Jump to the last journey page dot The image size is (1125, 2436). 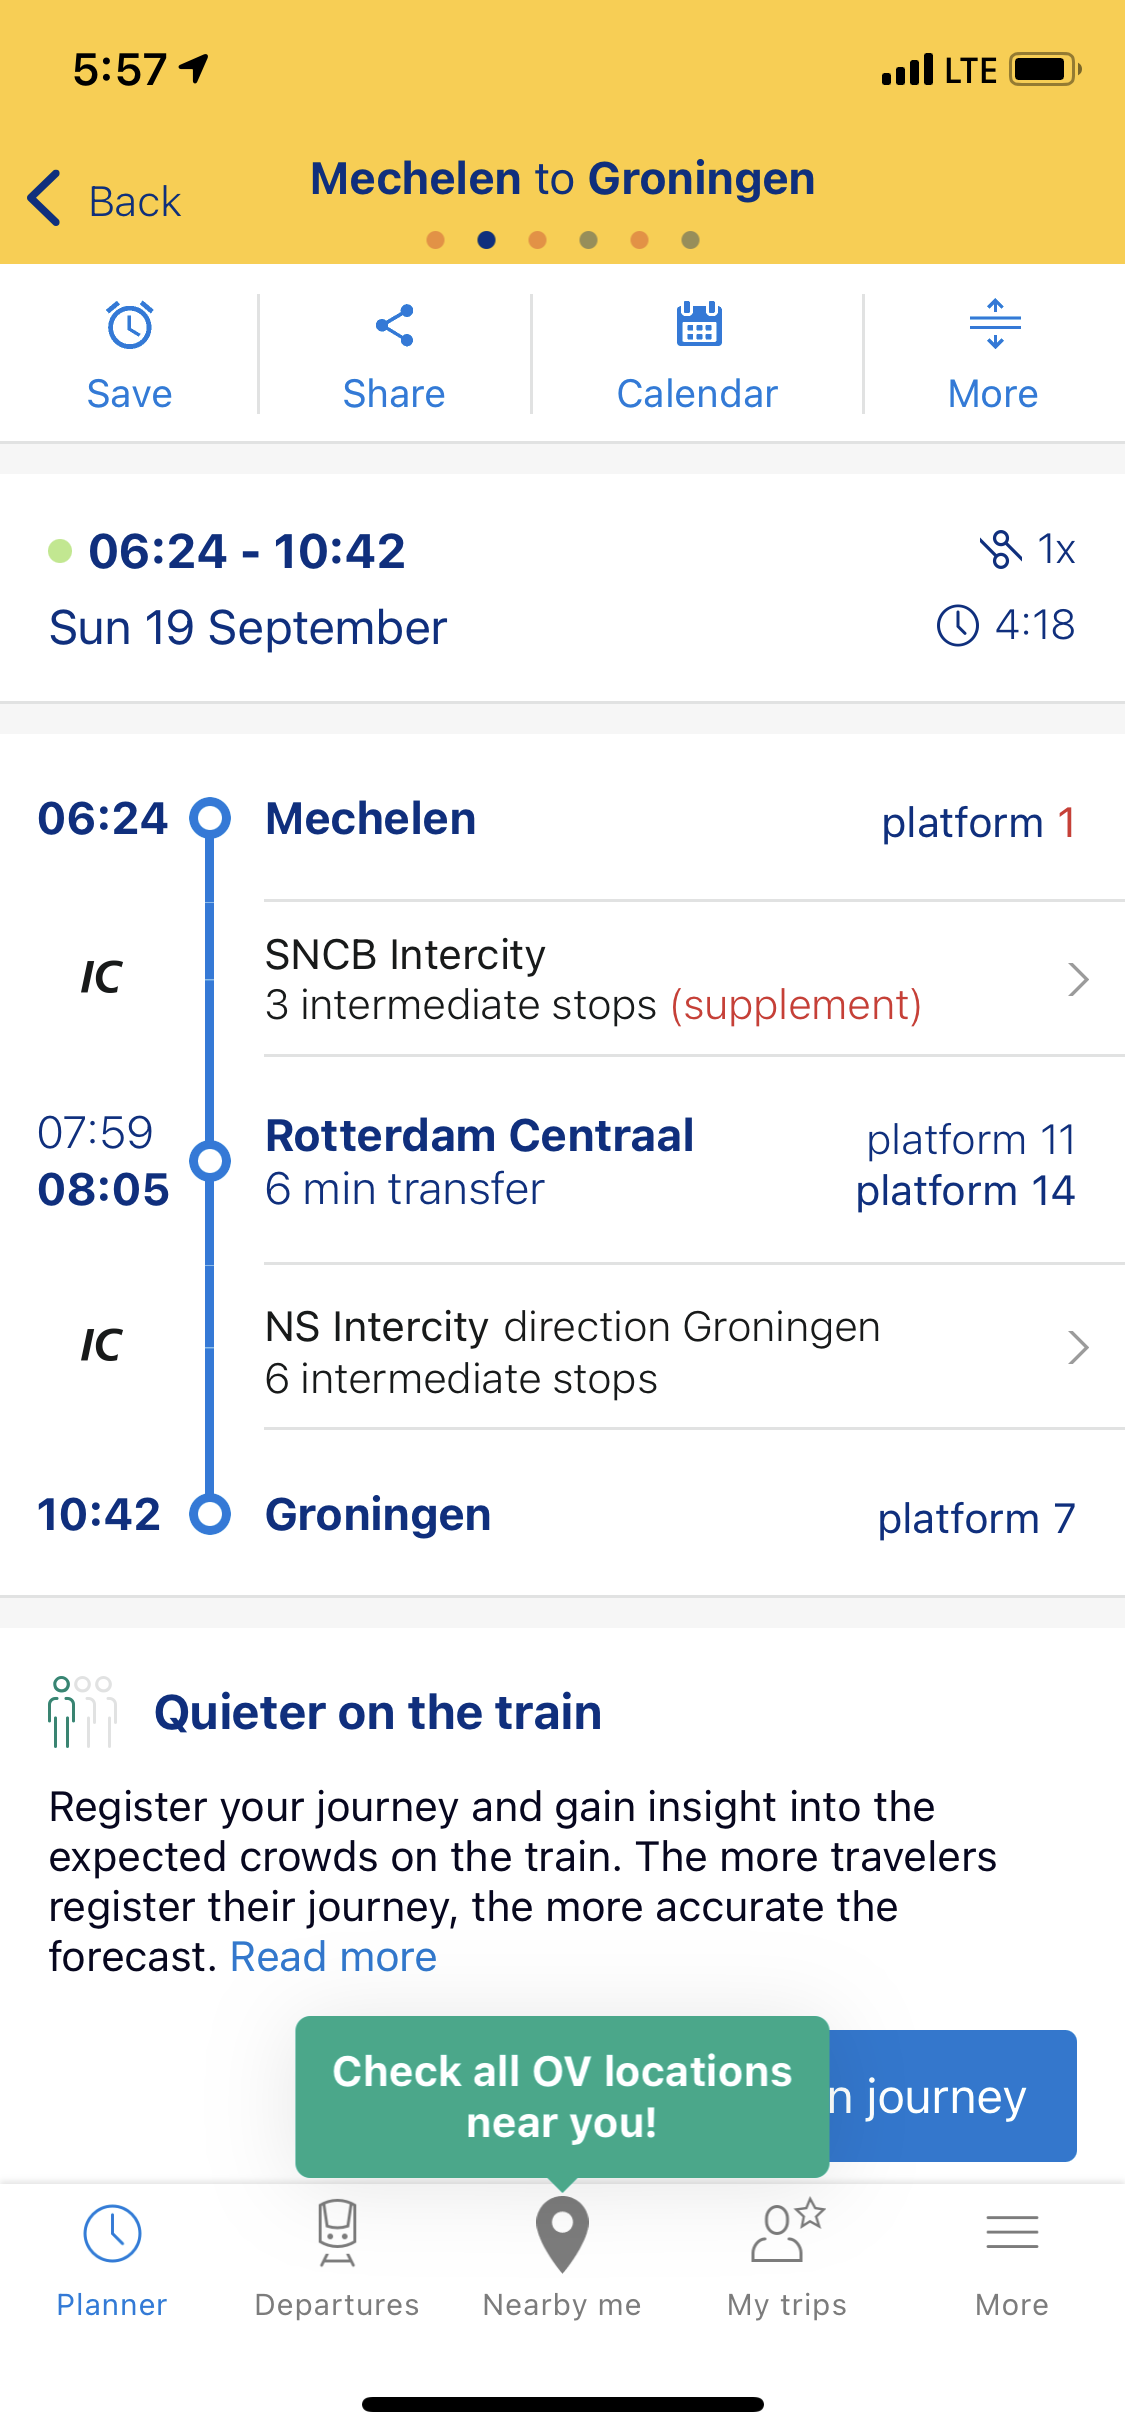(690, 240)
